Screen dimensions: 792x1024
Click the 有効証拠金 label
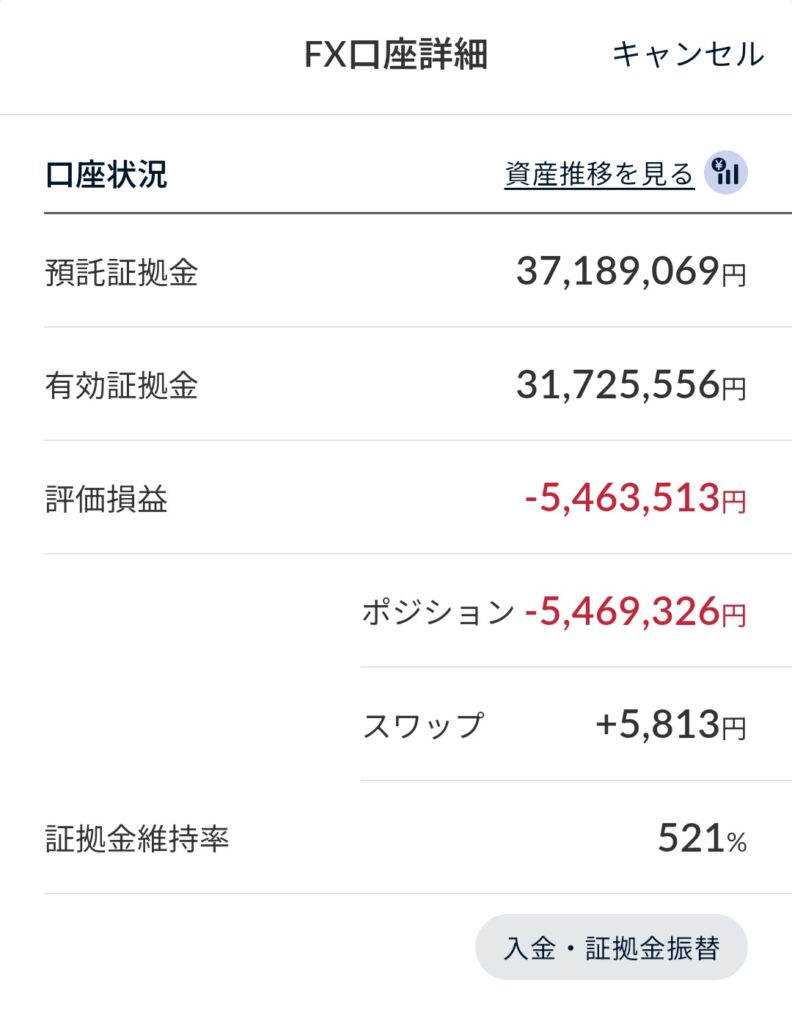tap(122, 385)
